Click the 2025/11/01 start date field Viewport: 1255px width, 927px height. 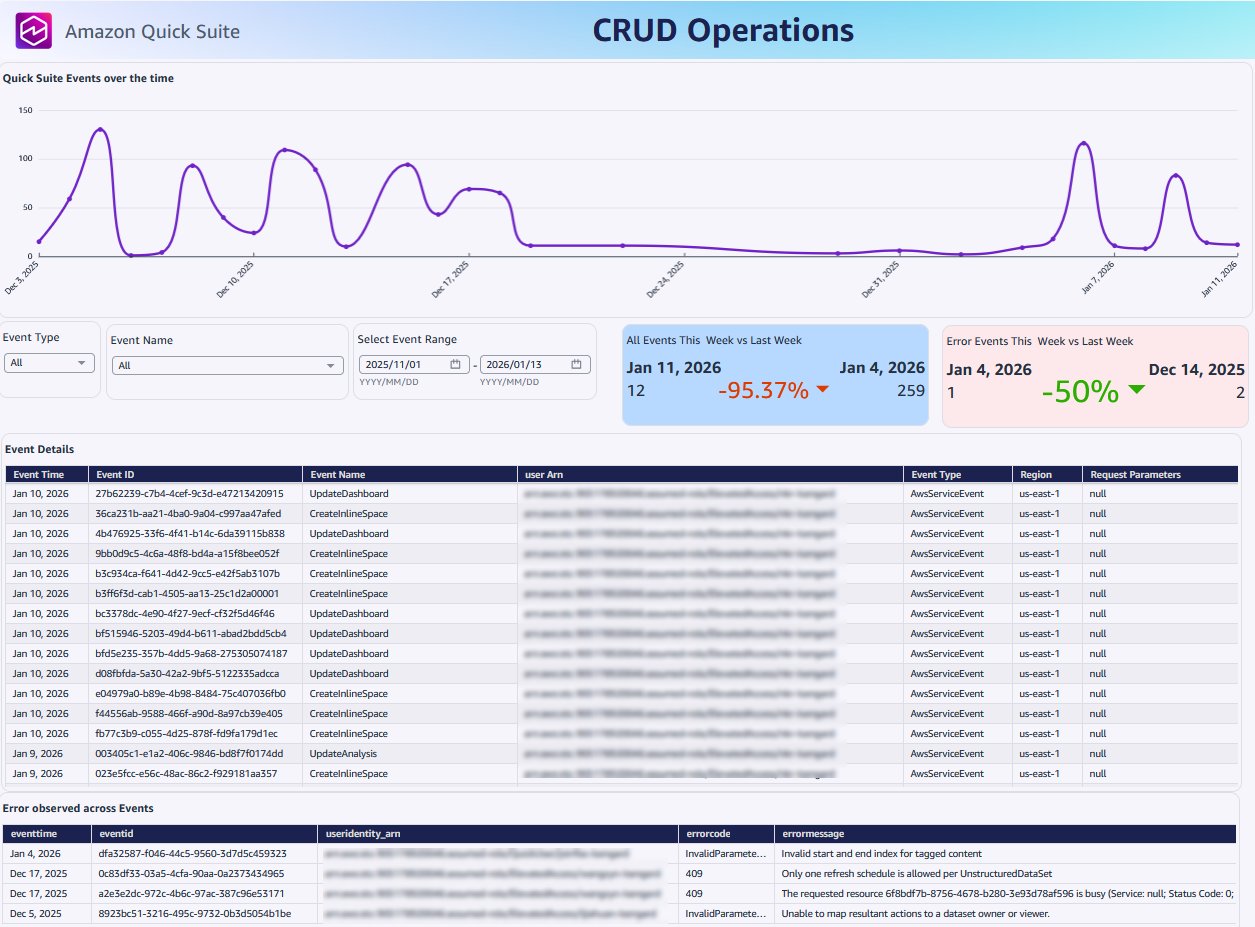tap(404, 365)
